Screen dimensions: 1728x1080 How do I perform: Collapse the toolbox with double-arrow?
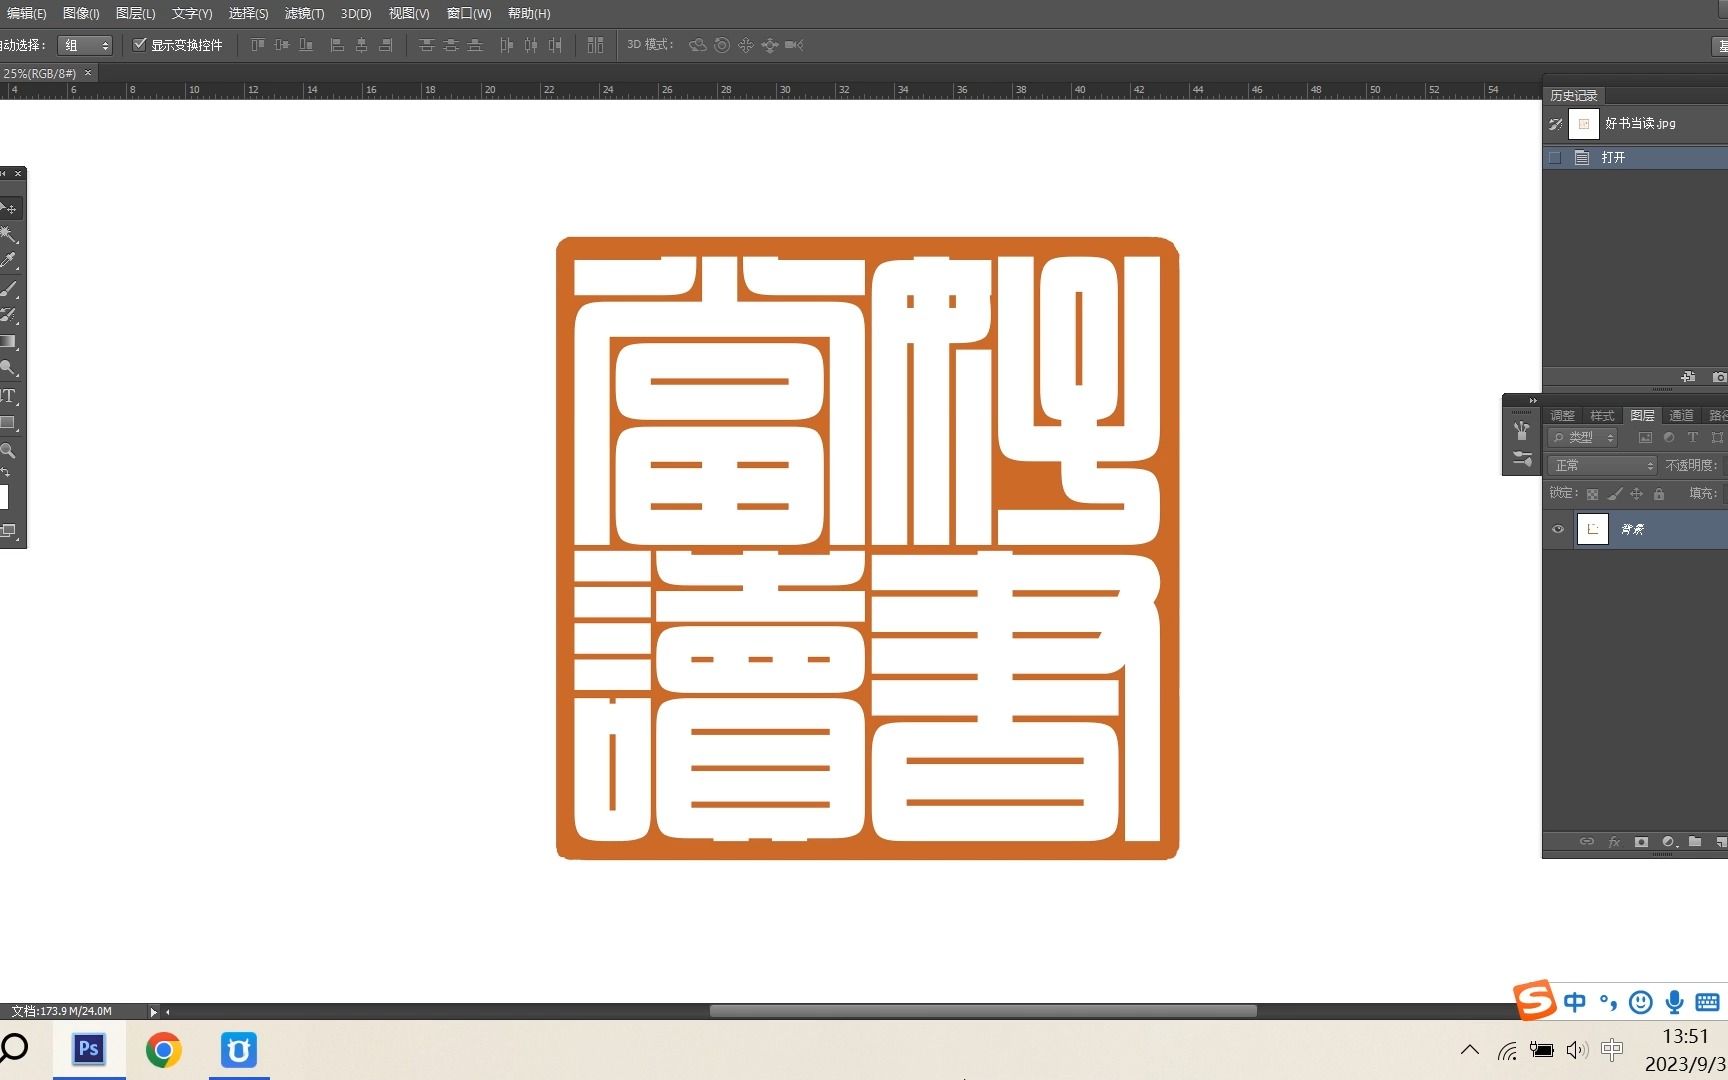(x=4, y=173)
